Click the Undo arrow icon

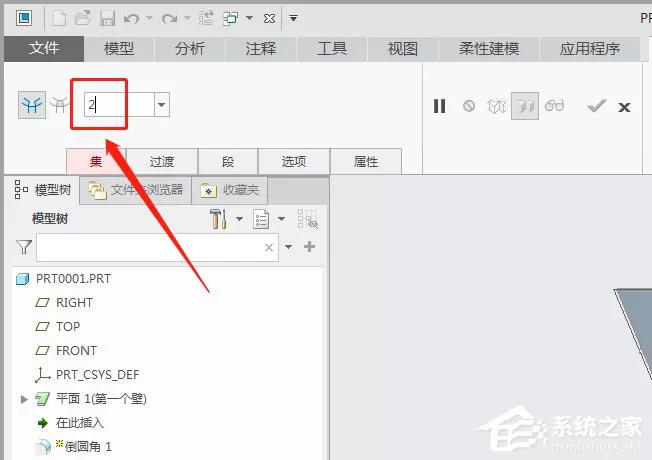131,19
